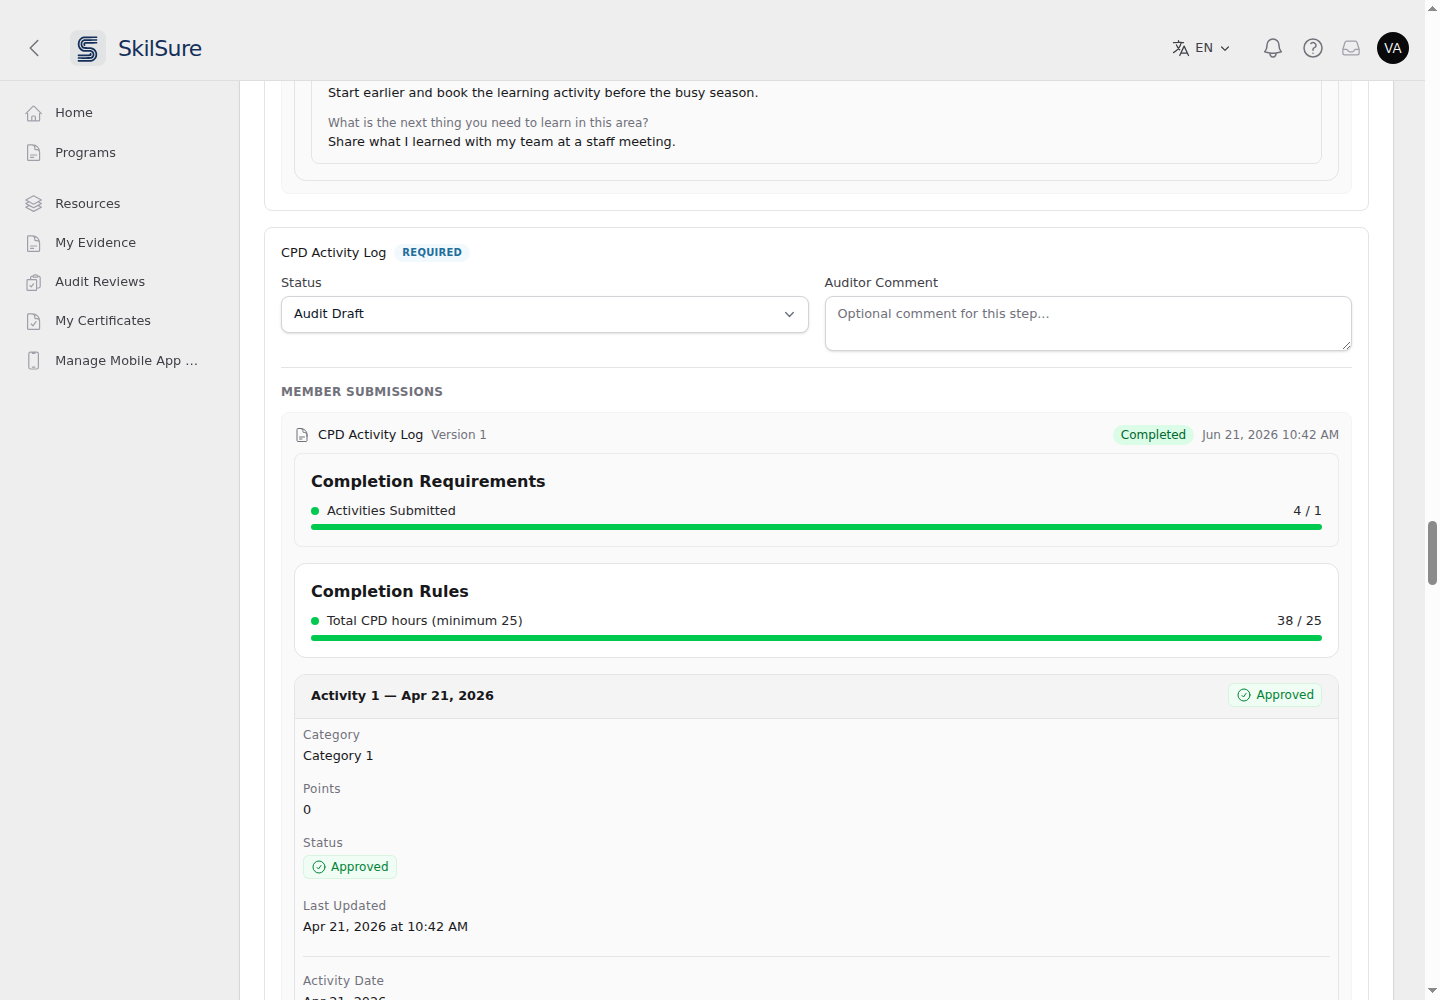Open the notifications bell
Viewport: 1440px width, 1000px height.
[1273, 48]
